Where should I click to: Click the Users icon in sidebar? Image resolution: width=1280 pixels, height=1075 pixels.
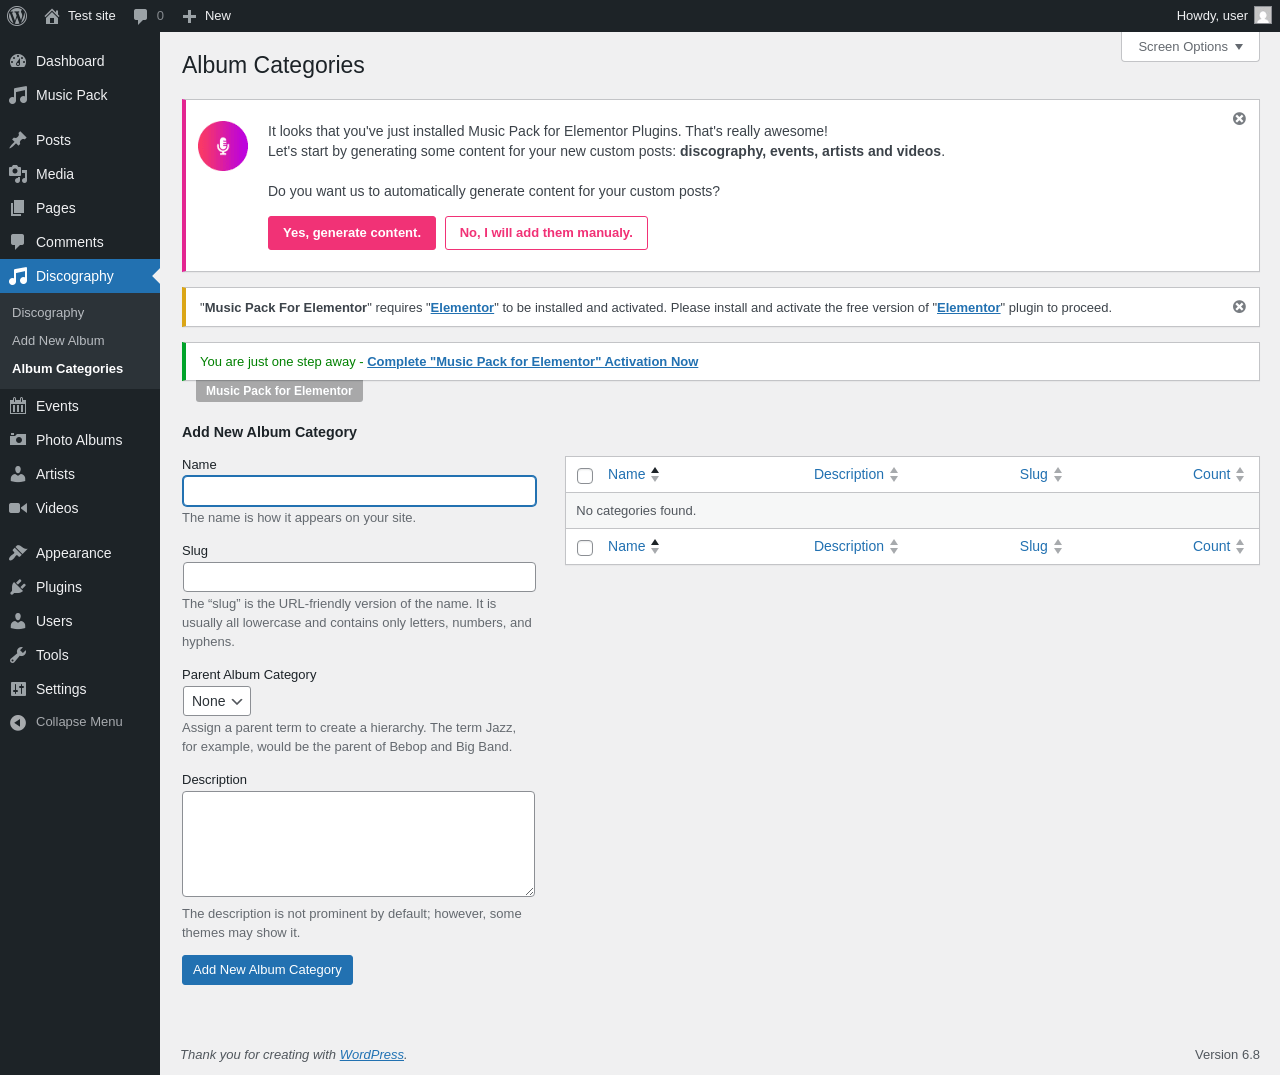coord(18,621)
